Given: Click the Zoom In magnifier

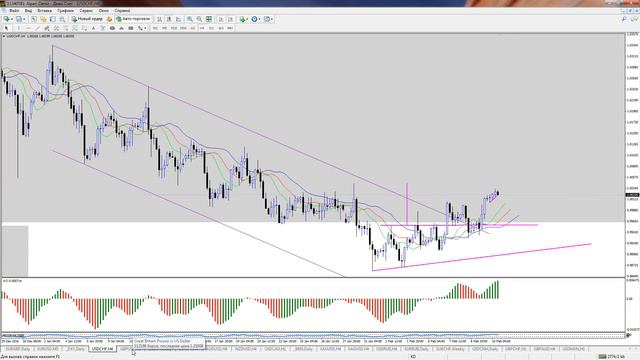Looking at the screenshot, I should [190, 19].
